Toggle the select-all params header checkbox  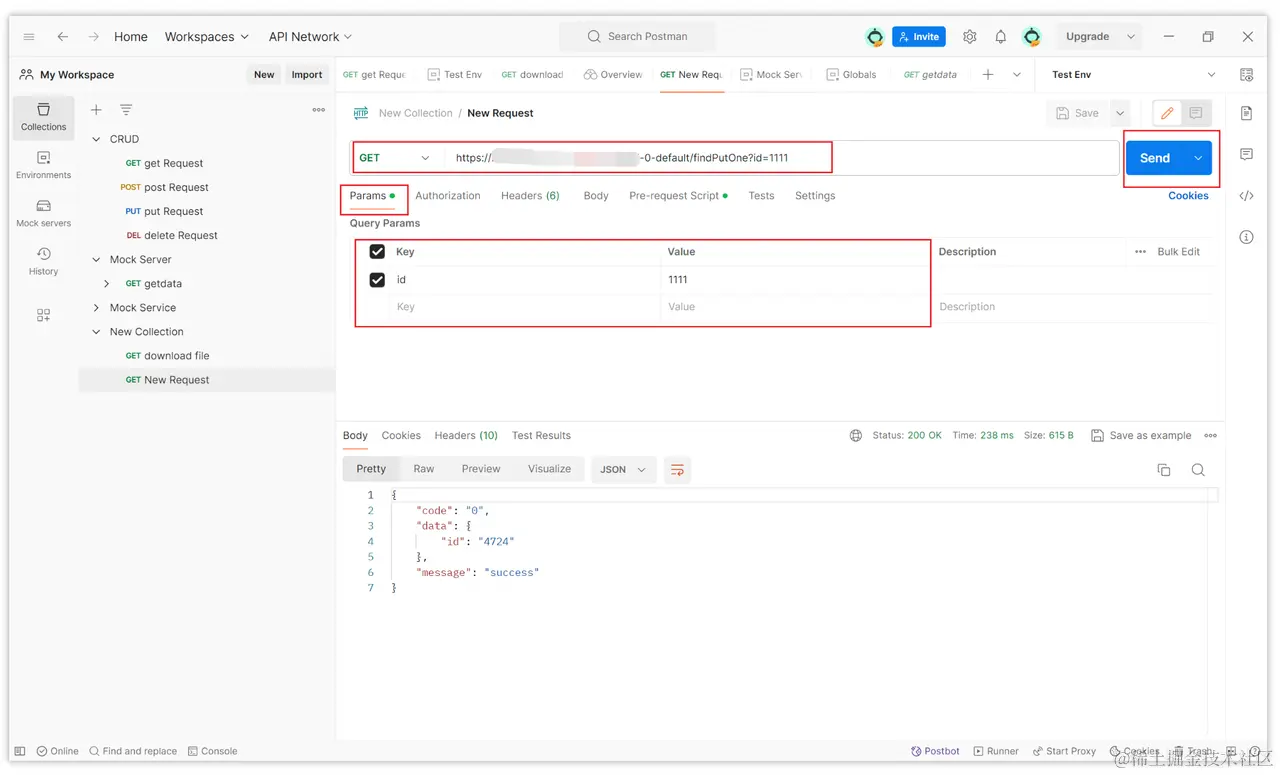(x=377, y=252)
